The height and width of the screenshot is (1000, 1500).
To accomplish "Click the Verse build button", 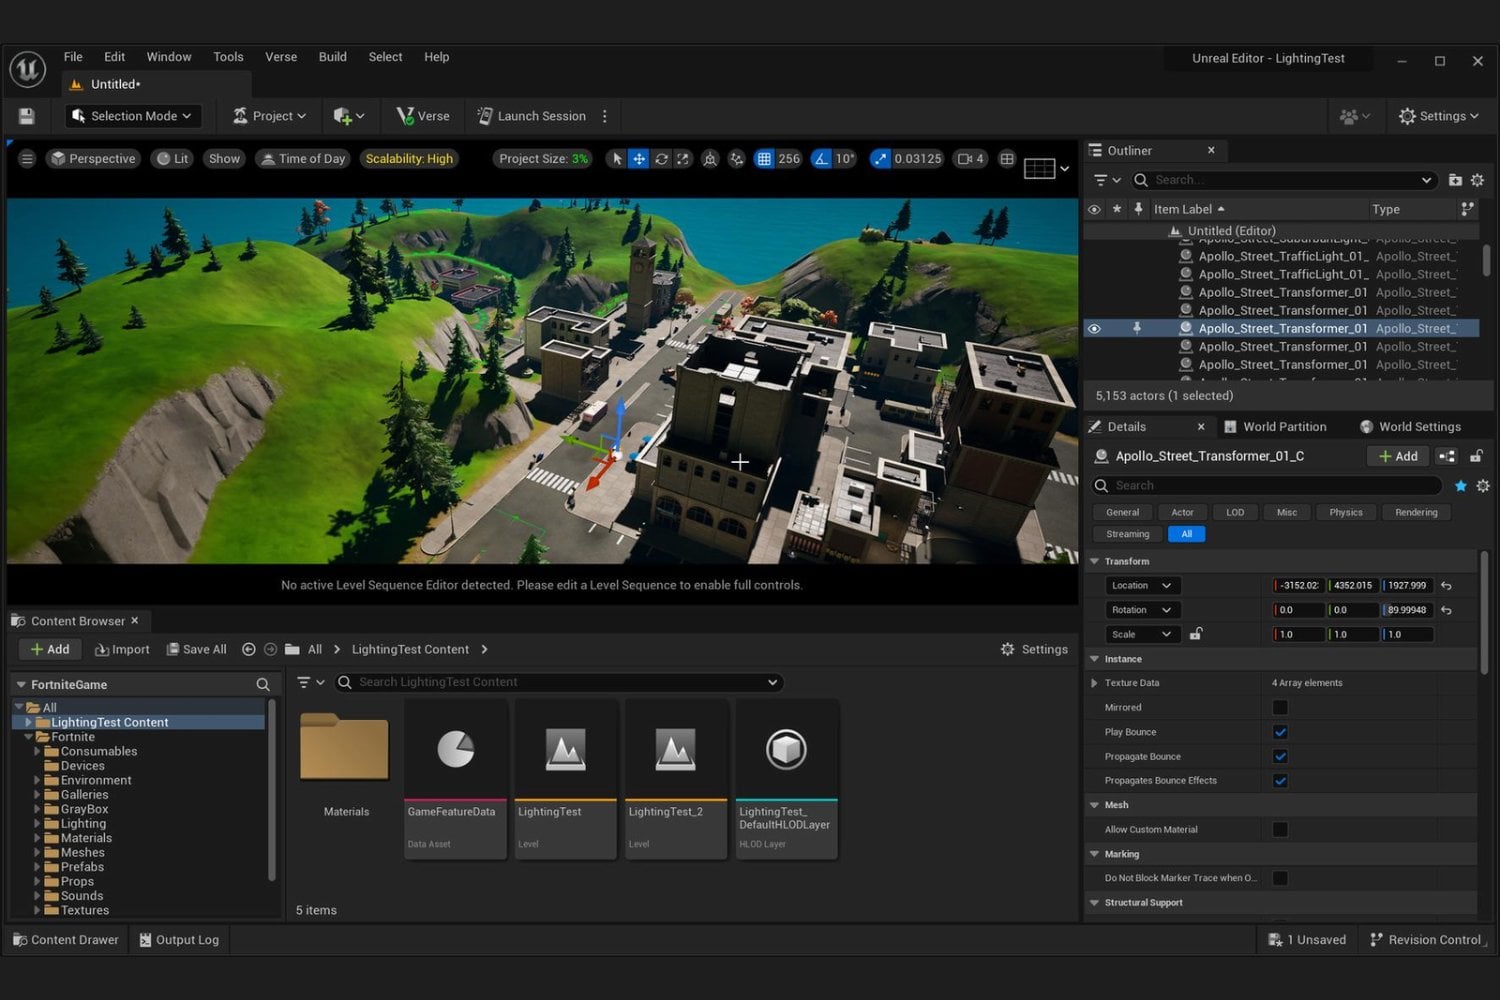I will (x=422, y=116).
